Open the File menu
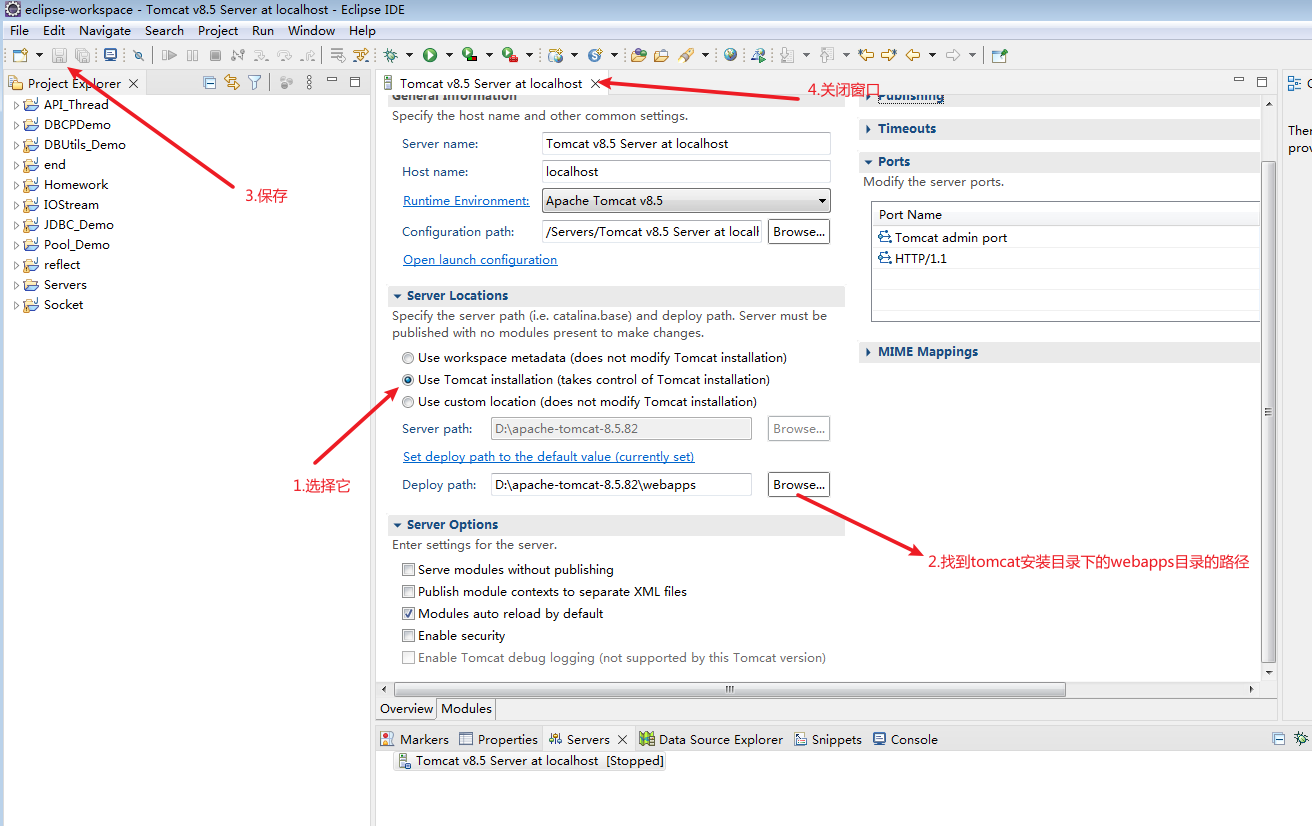Image resolution: width=1312 pixels, height=826 pixels. coord(19,31)
